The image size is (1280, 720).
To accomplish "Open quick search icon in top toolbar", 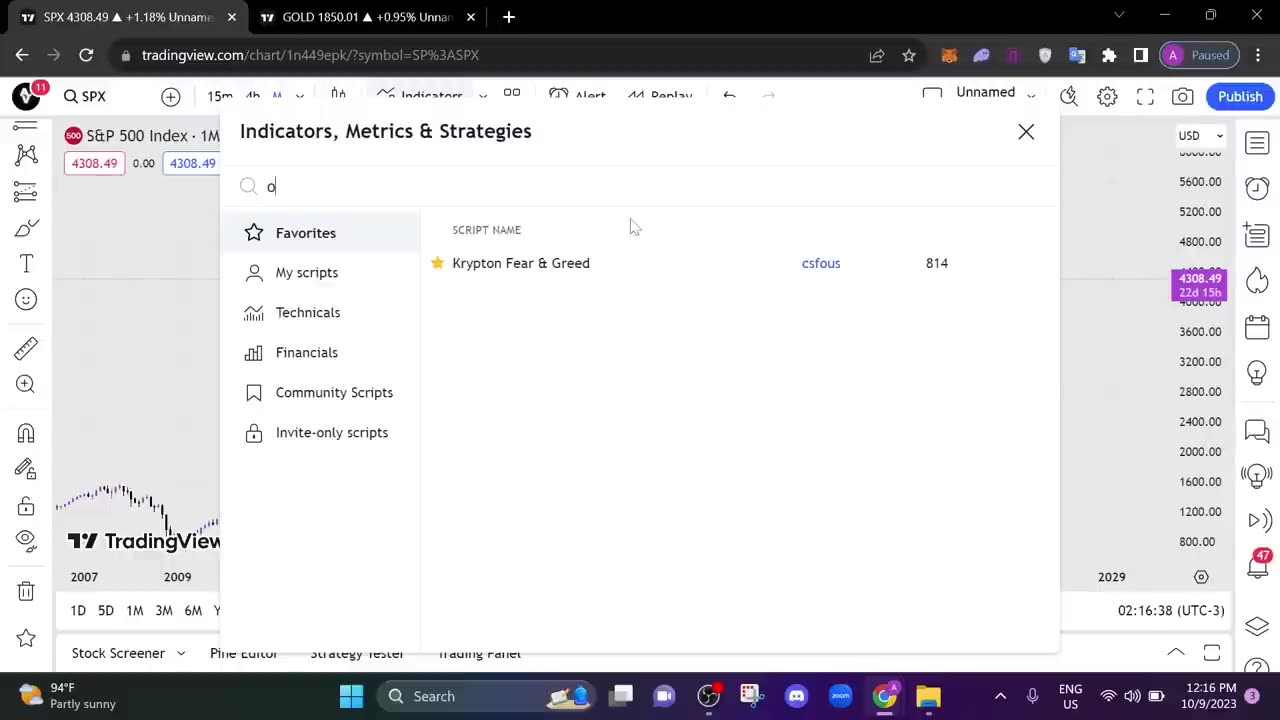I will (x=1069, y=96).
